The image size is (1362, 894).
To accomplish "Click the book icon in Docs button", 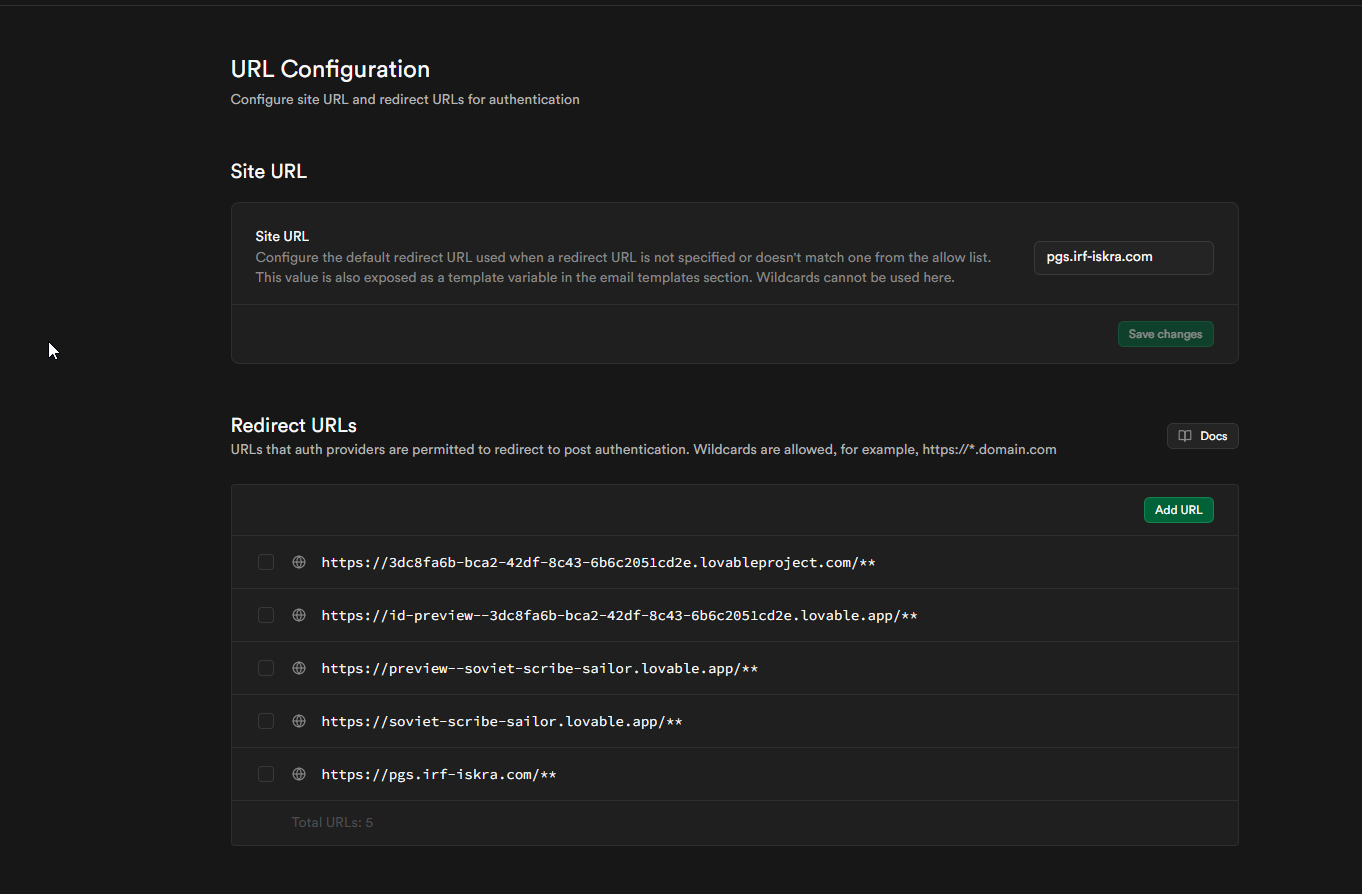I will (x=1185, y=436).
